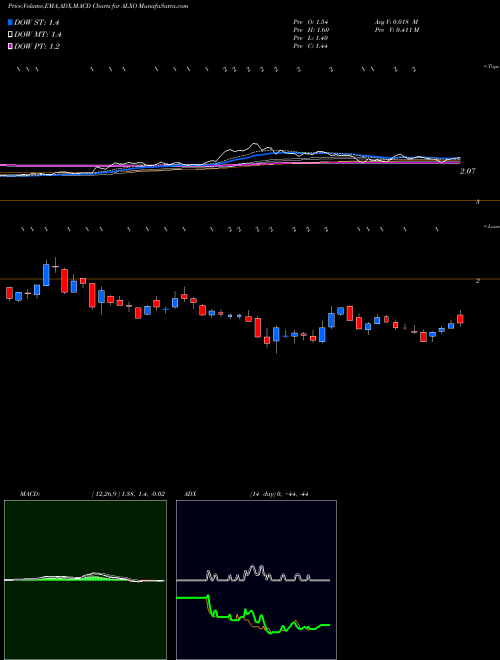
Task: Click the 'ADX' panel heading
Action: (190, 494)
